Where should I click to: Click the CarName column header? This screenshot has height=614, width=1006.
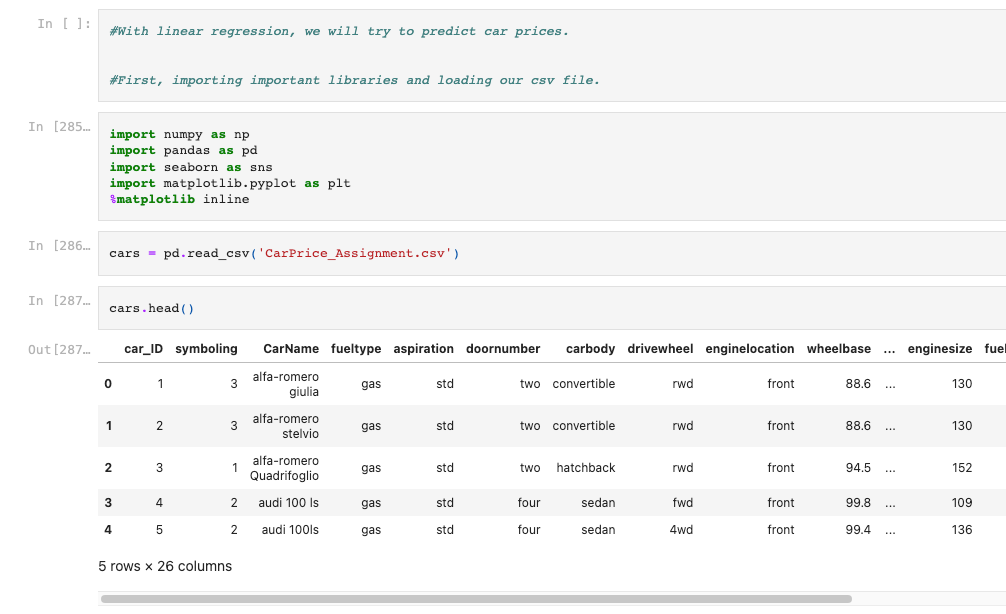[290, 349]
